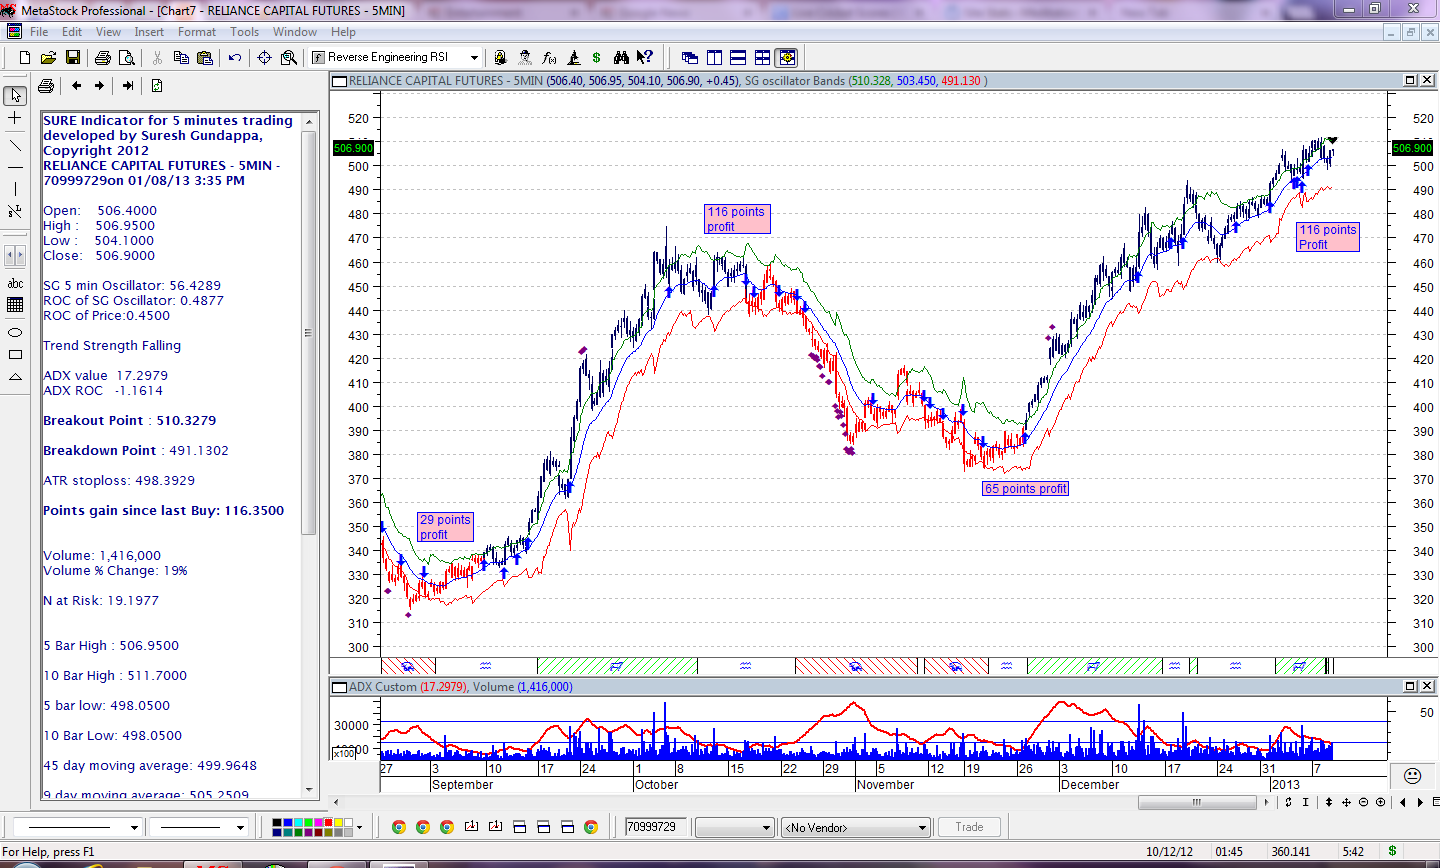
Task: Click the Trade button
Action: point(969,827)
